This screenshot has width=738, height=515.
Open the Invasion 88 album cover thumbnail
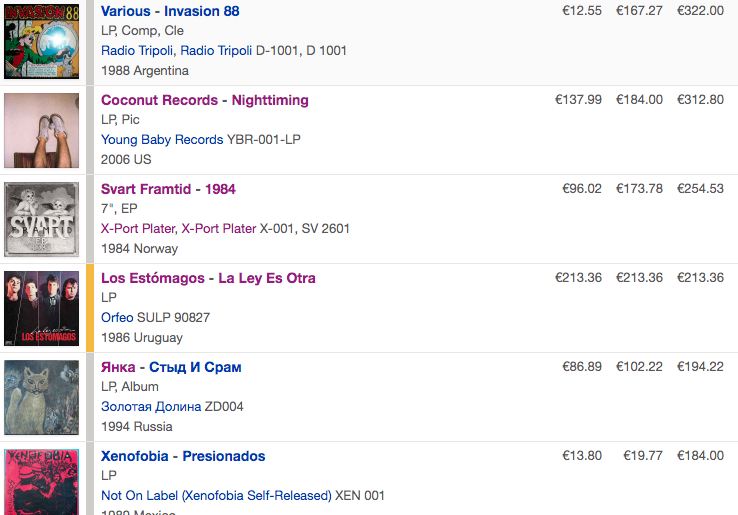click(41, 41)
